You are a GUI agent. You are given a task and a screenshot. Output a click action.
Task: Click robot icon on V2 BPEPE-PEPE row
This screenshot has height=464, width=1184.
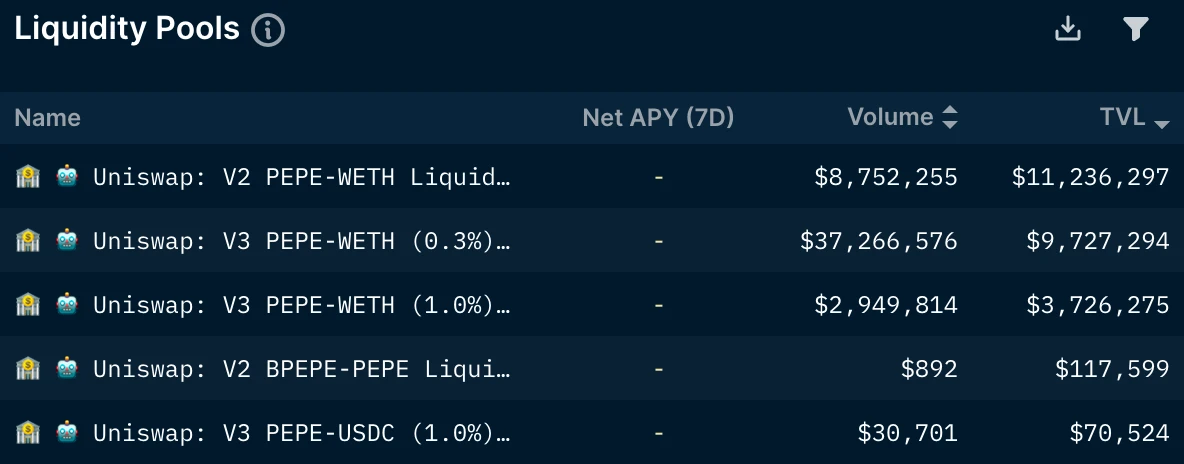(67, 369)
